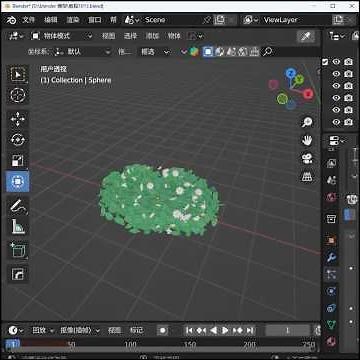
Task: Open the 渲染 Render menu
Action: [73, 20]
